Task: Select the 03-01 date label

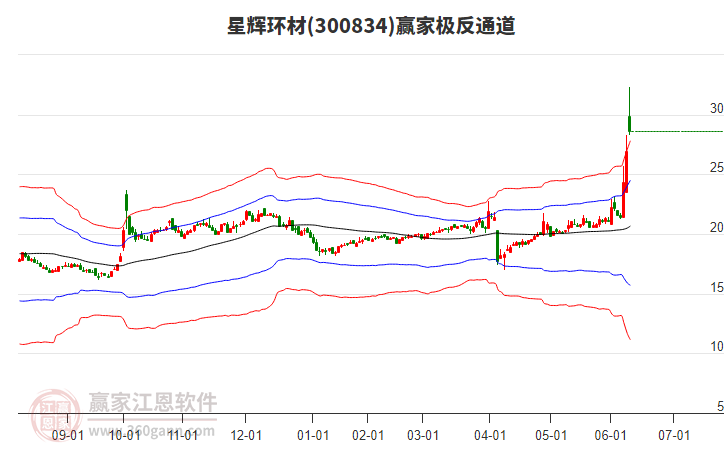Action: [423, 436]
